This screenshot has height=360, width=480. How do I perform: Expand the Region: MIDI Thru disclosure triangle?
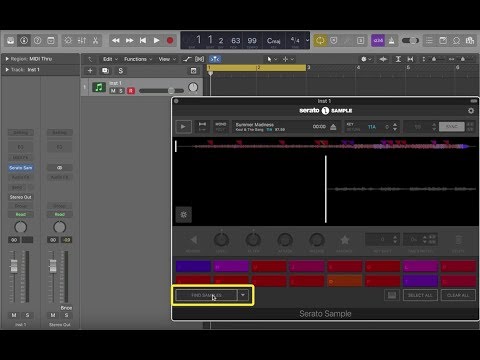(7, 59)
